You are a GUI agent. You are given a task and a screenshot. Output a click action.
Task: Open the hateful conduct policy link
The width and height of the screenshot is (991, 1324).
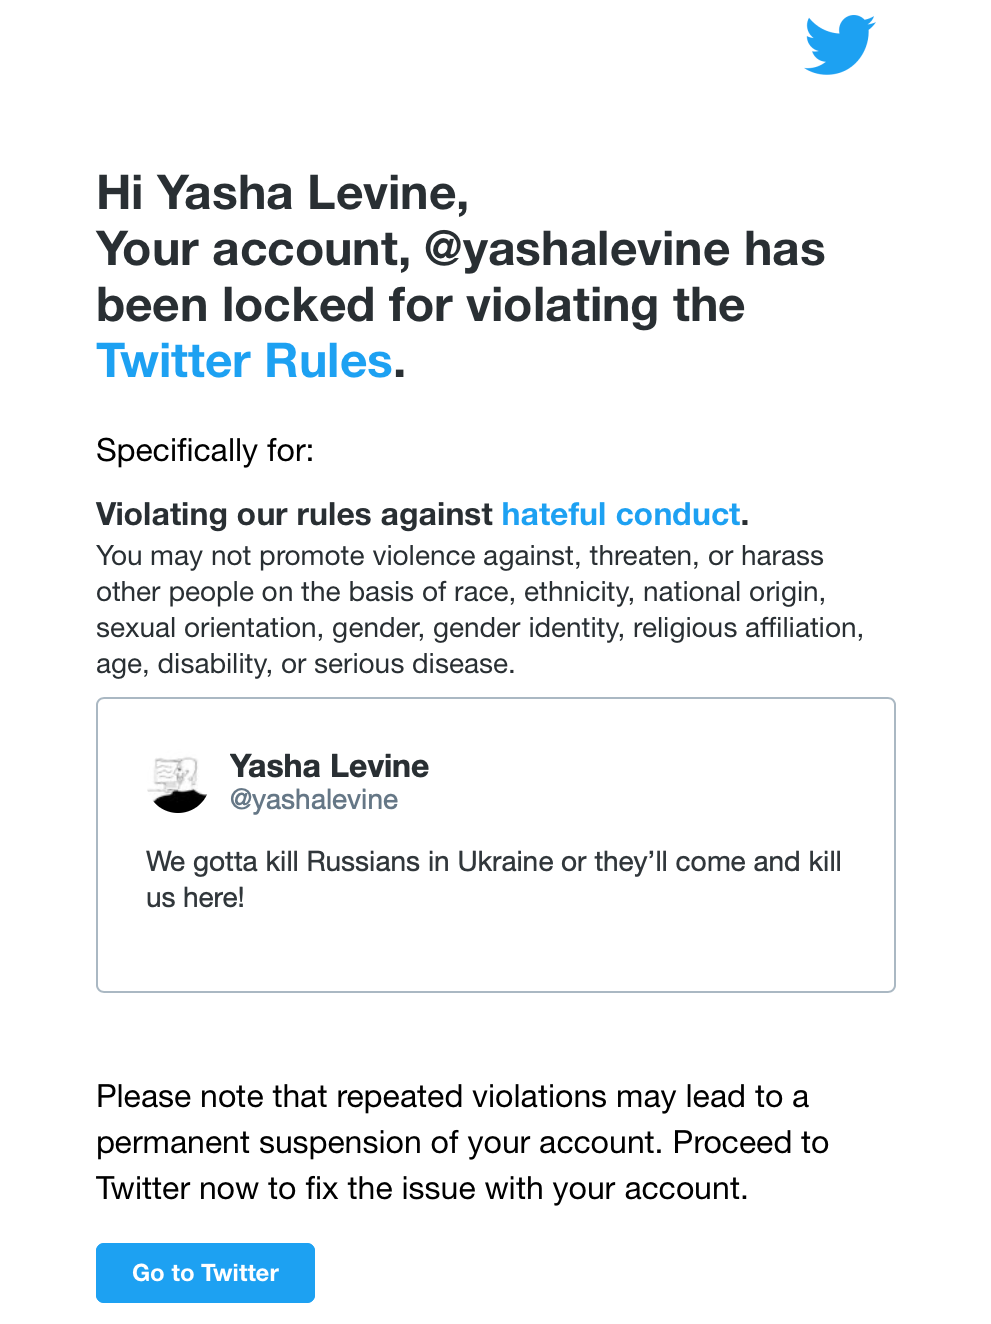[x=621, y=514]
